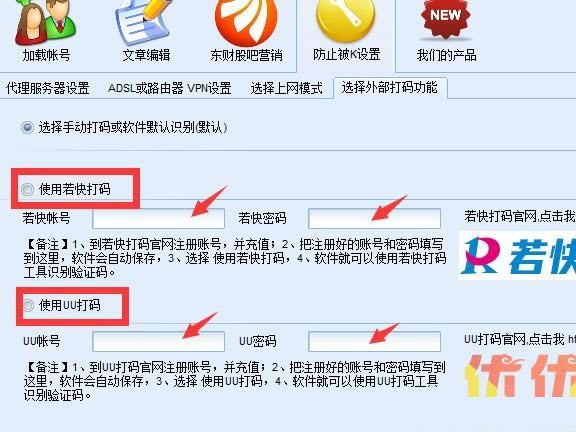Open the 我们的产品 NEW badge icon

(x=446, y=19)
